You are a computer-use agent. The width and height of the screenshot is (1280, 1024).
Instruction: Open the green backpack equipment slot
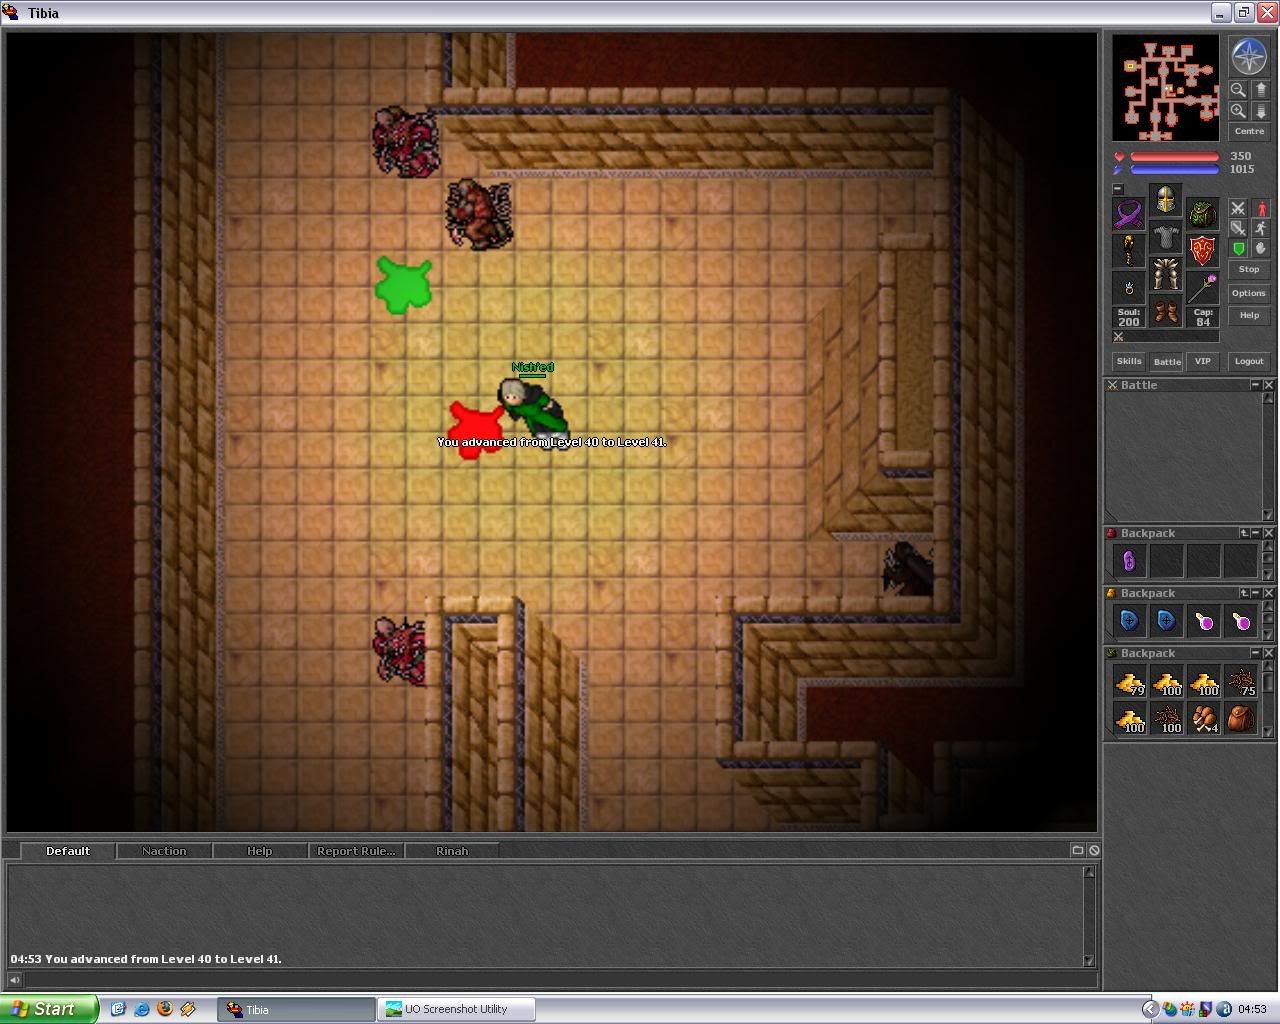1203,214
